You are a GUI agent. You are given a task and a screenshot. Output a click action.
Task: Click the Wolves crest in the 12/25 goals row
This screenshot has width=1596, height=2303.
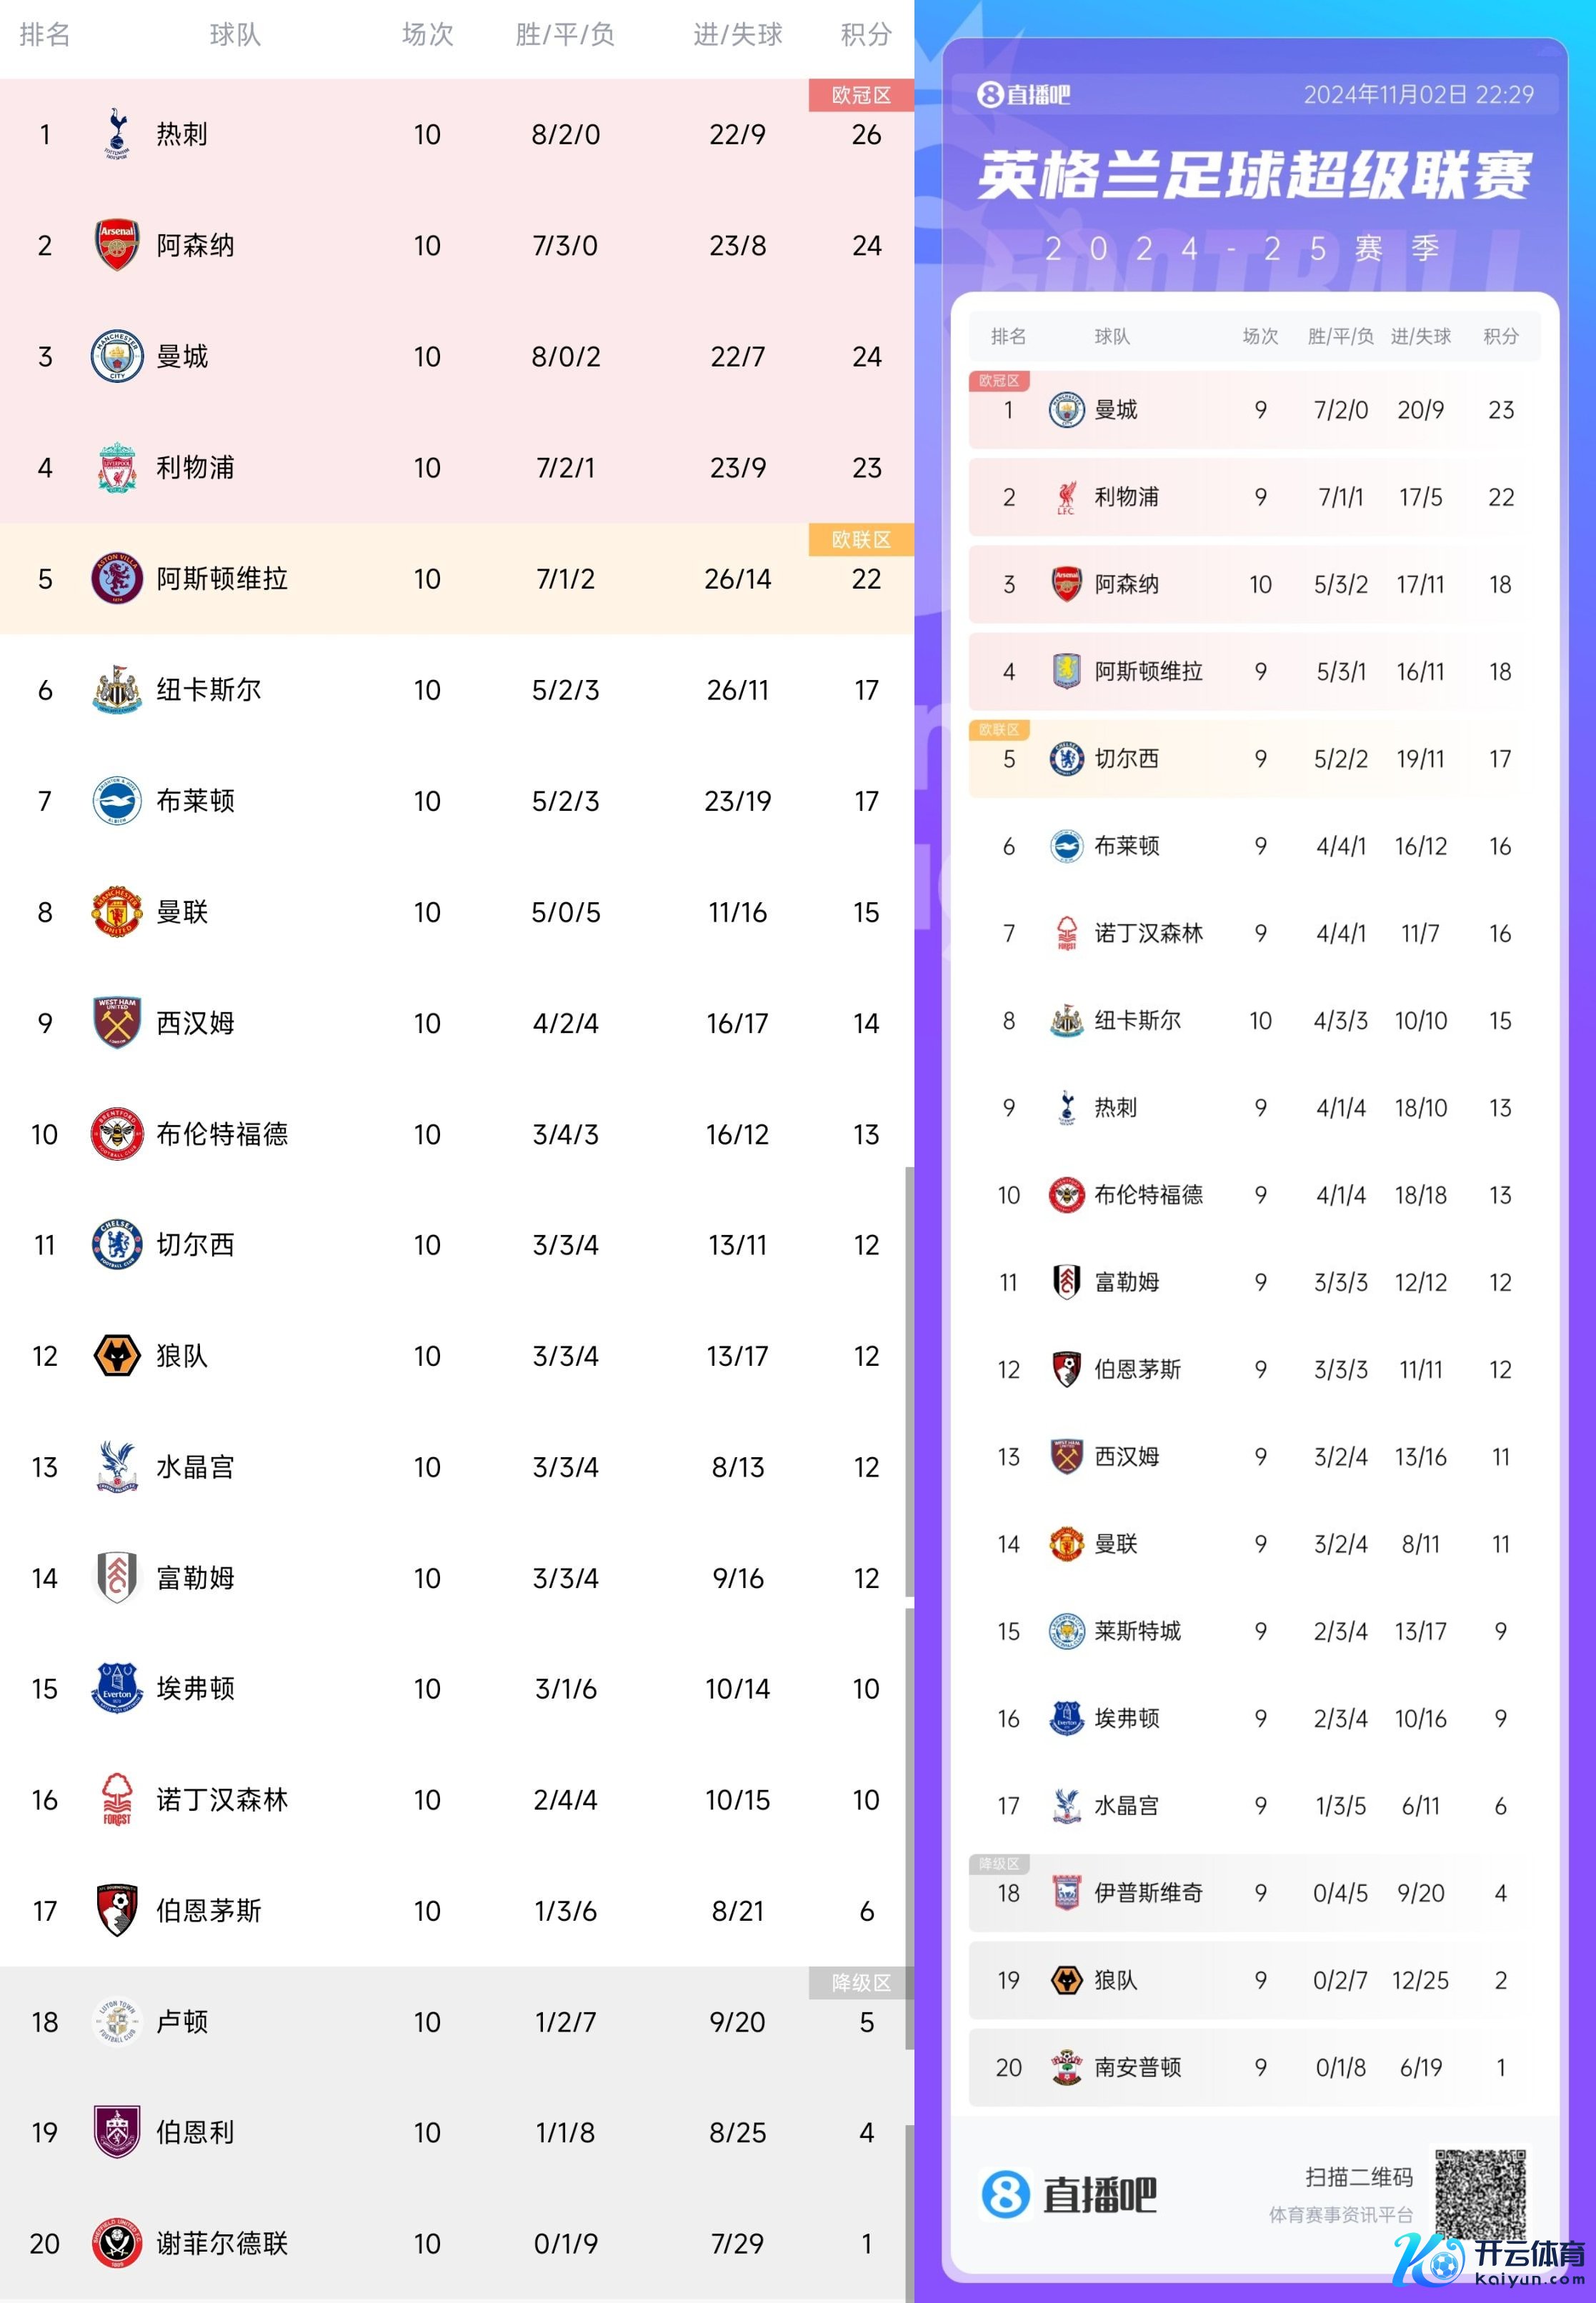pos(1066,1980)
